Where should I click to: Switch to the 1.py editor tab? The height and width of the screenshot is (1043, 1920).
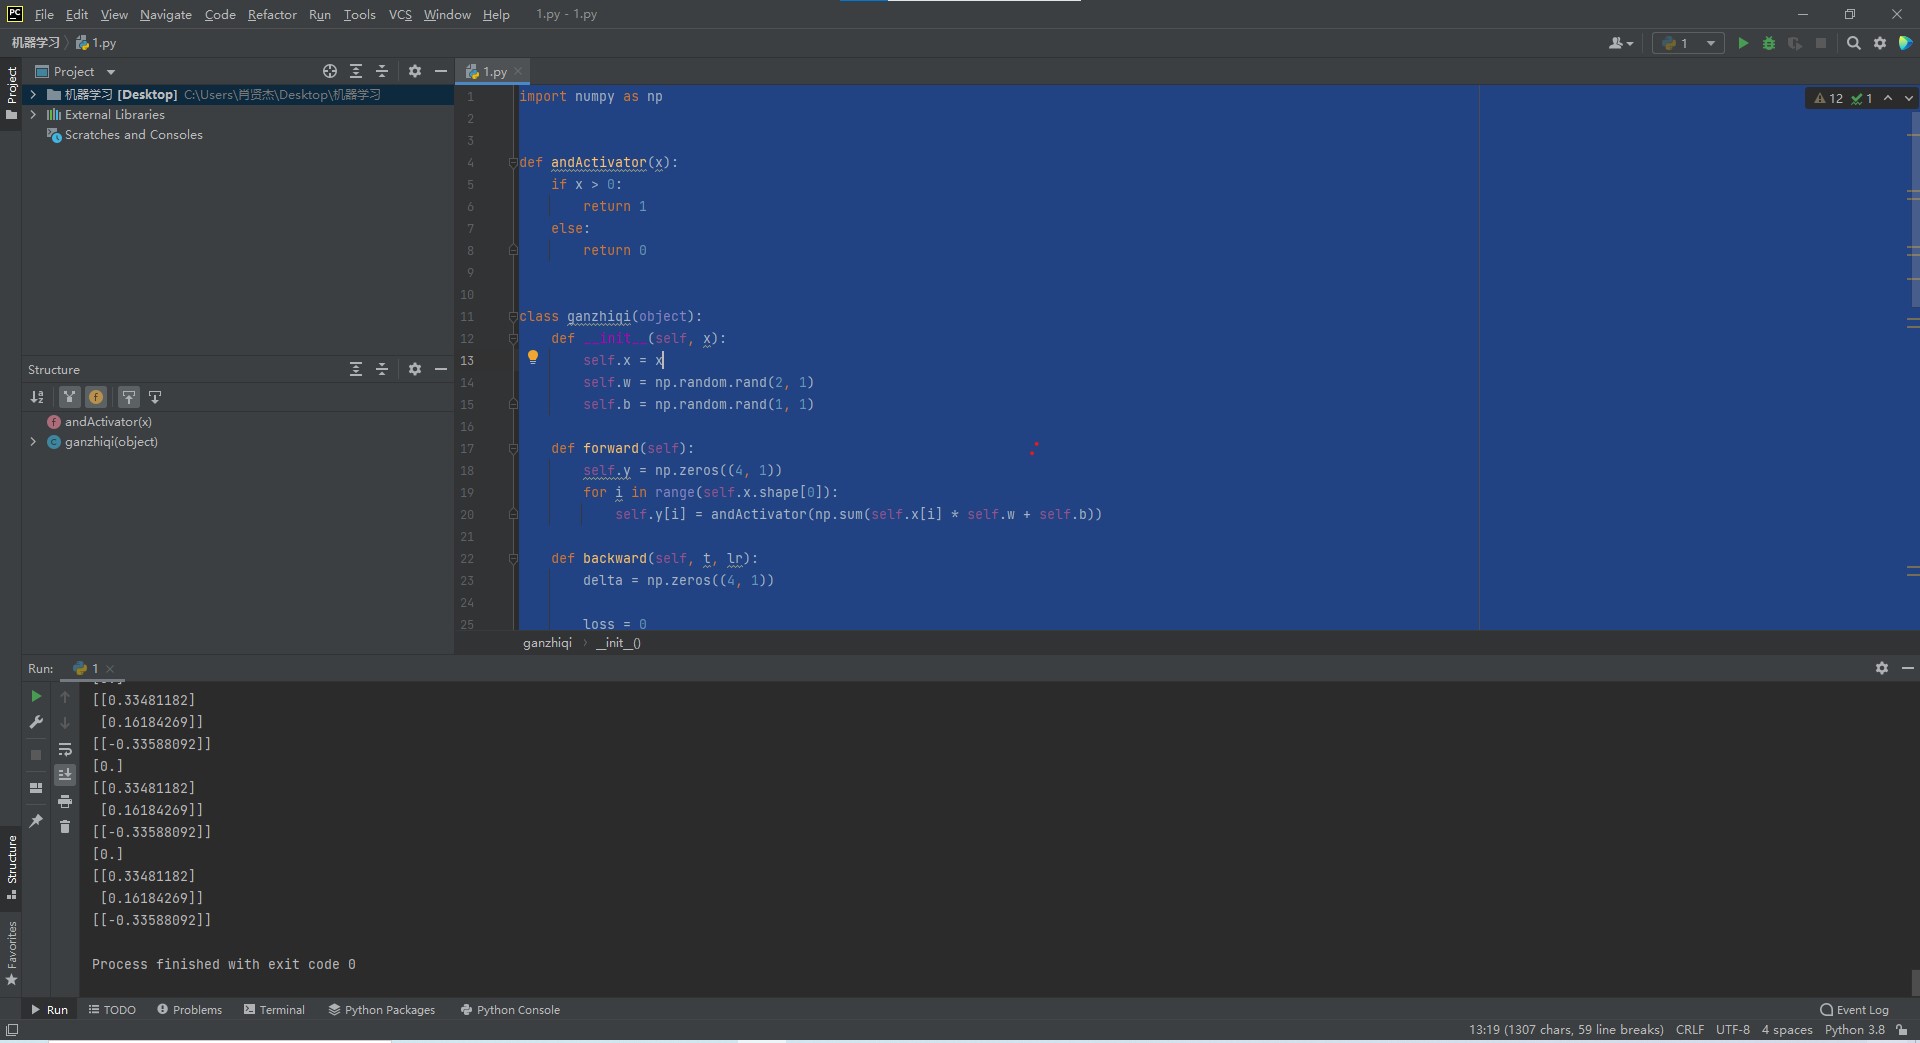coord(495,72)
